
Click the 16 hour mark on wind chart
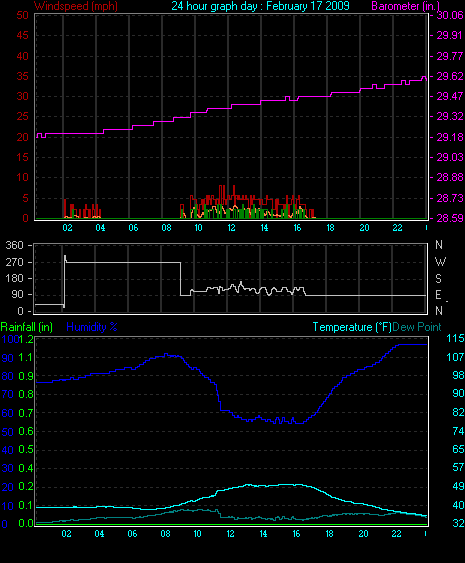point(297,228)
